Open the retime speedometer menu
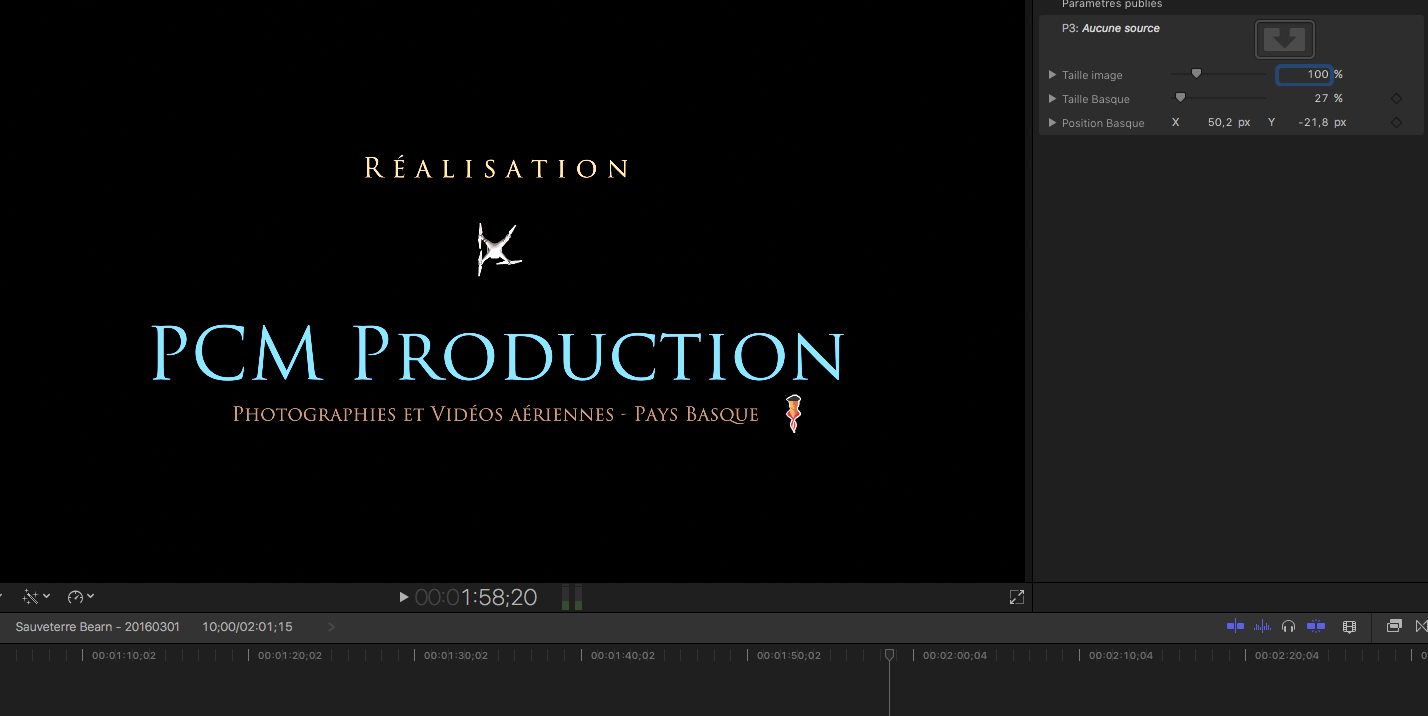The width and height of the screenshot is (1428, 716). (x=80, y=597)
